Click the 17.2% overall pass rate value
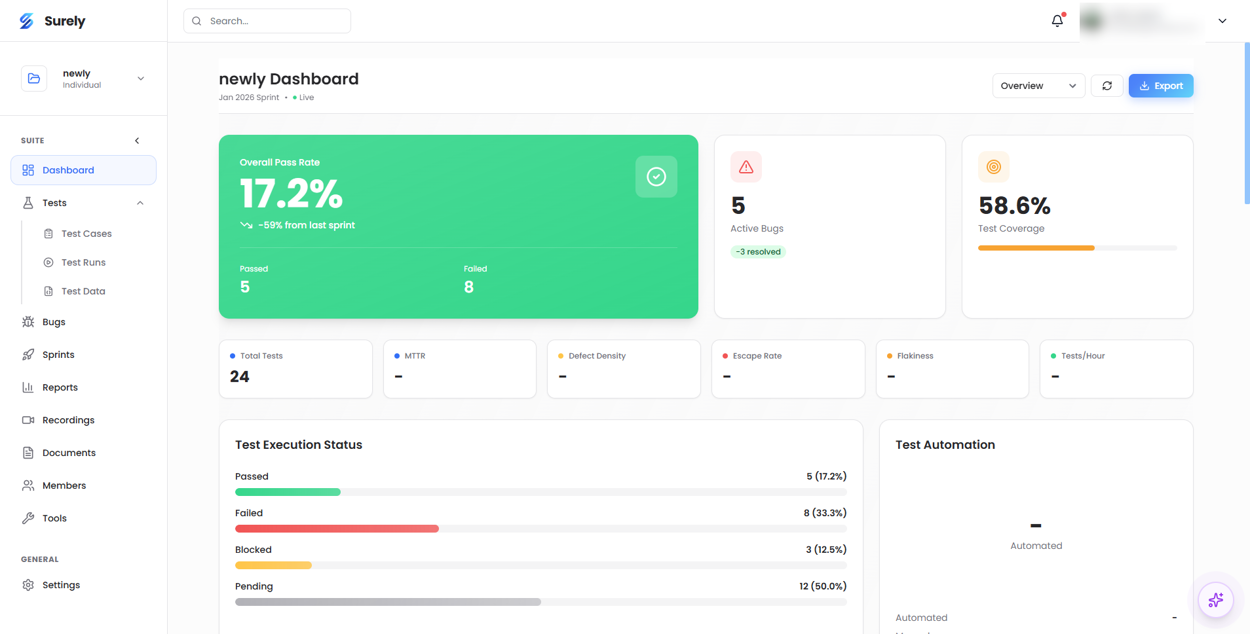Viewport: 1250px width, 634px height. (291, 194)
